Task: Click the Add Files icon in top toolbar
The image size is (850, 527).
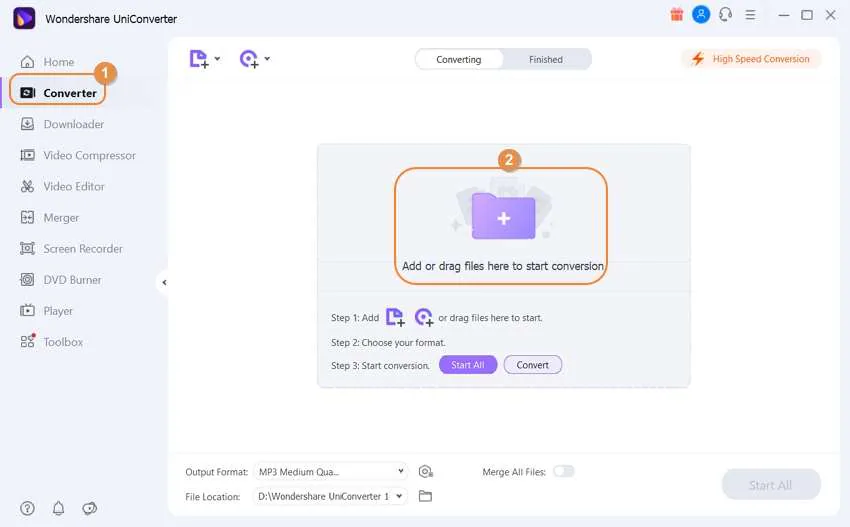Action: tap(199, 59)
